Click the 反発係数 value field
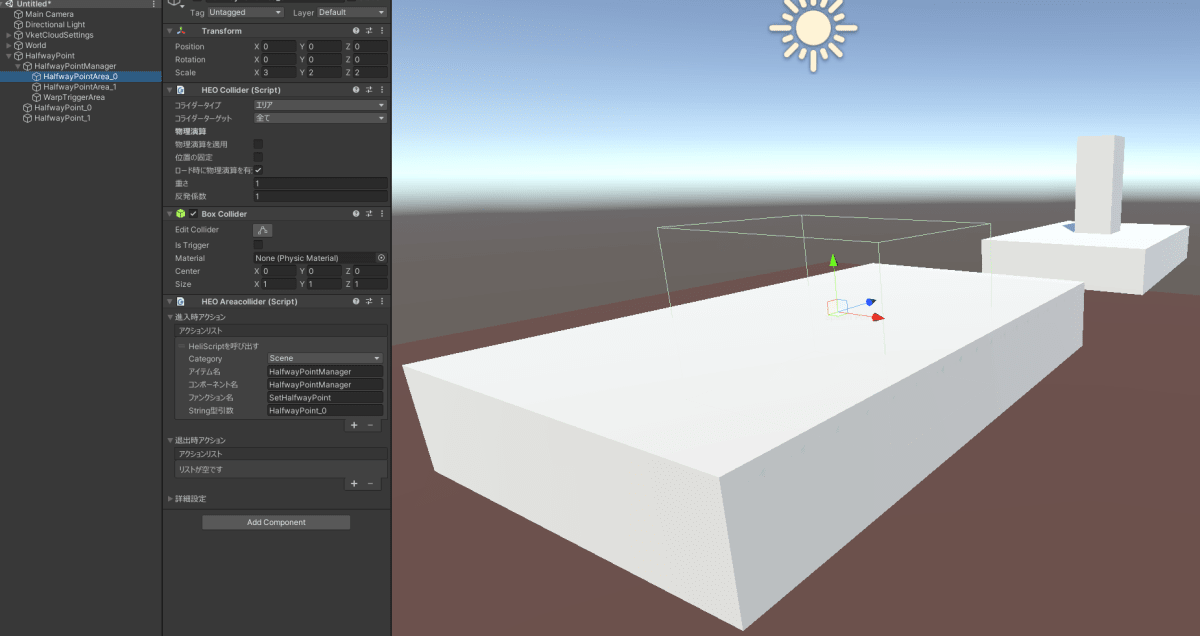The image size is (1200, 636). (x=320, y=197)
